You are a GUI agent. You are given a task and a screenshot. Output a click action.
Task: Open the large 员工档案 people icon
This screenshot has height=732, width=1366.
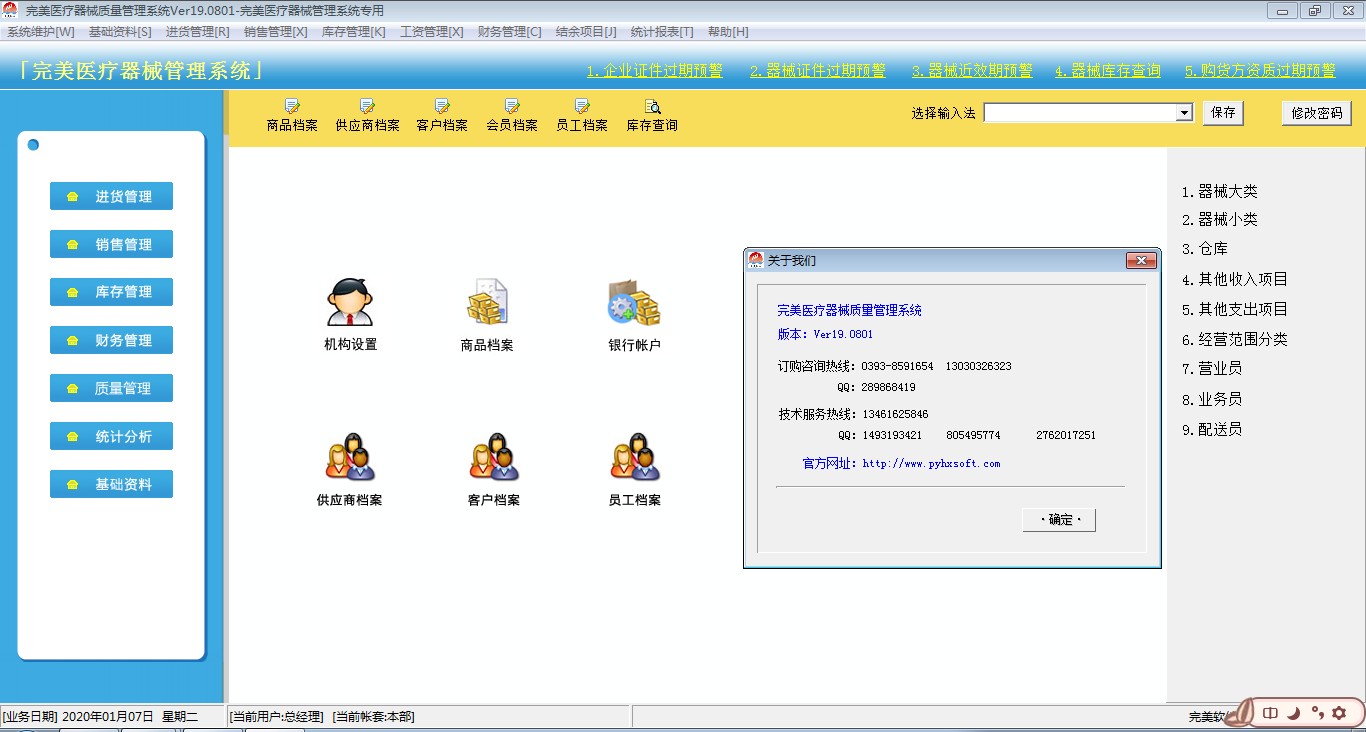[634, 458]
